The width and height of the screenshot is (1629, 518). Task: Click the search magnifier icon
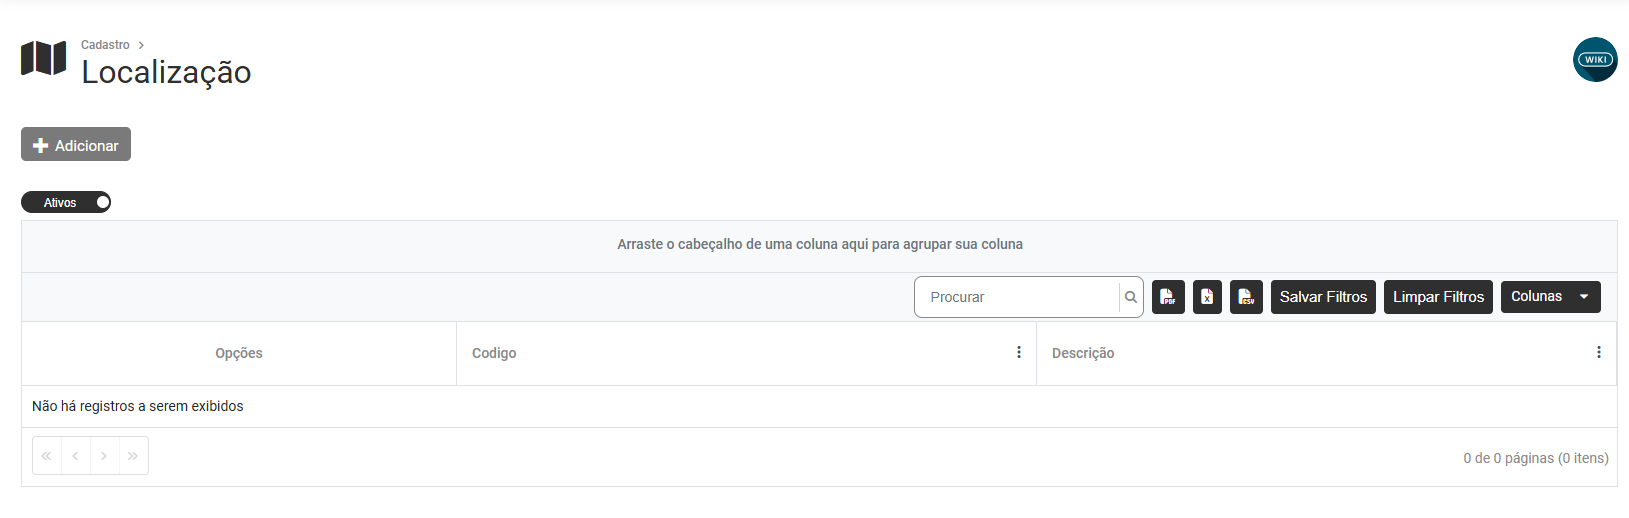(1131, 297)
